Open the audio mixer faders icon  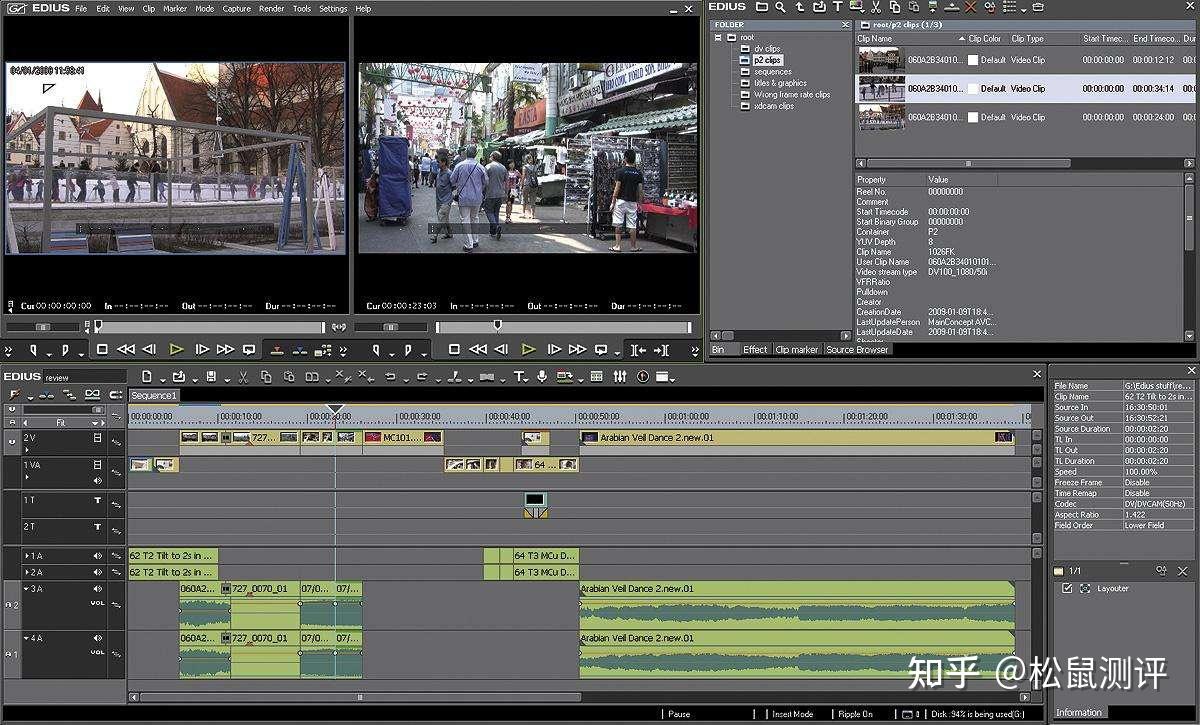621,375
